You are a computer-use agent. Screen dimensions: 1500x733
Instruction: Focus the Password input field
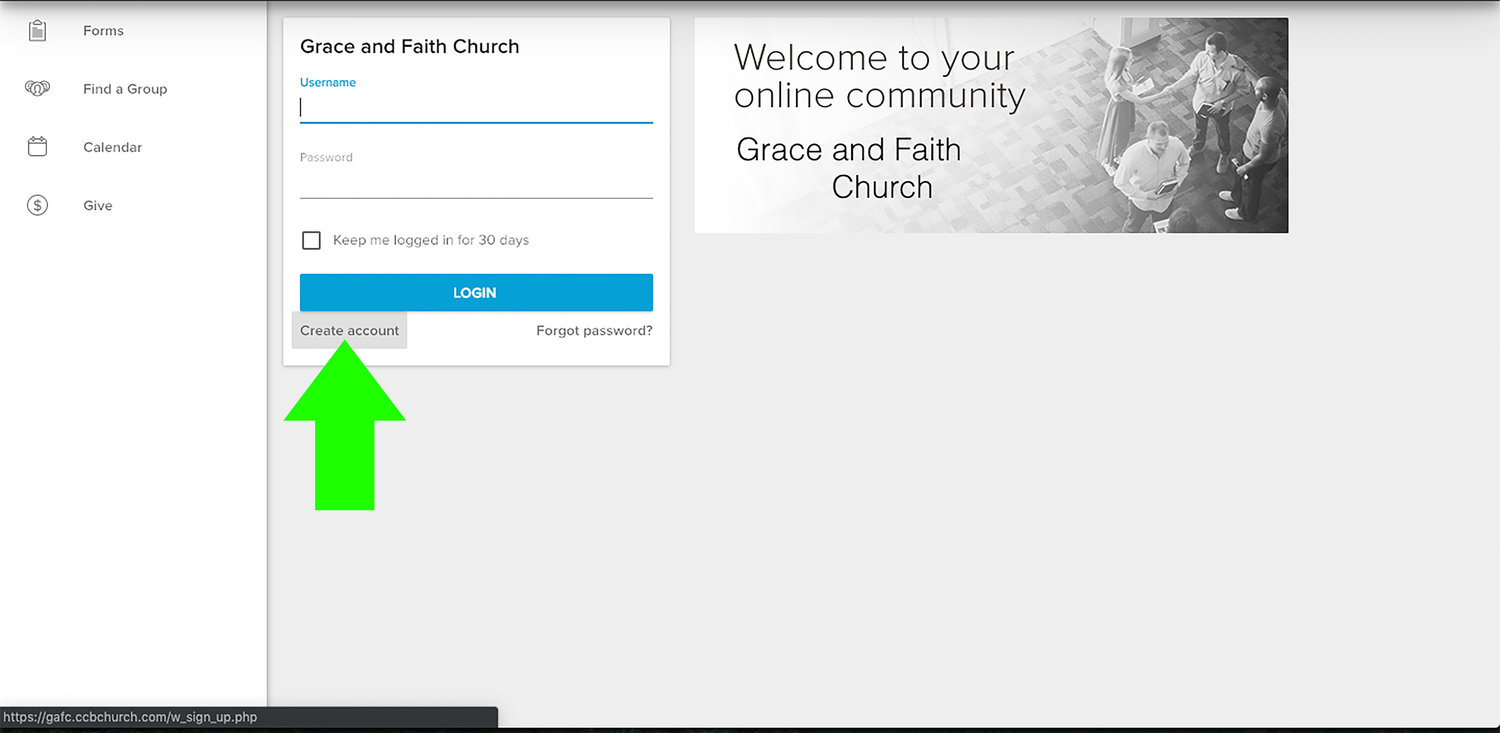476,183
